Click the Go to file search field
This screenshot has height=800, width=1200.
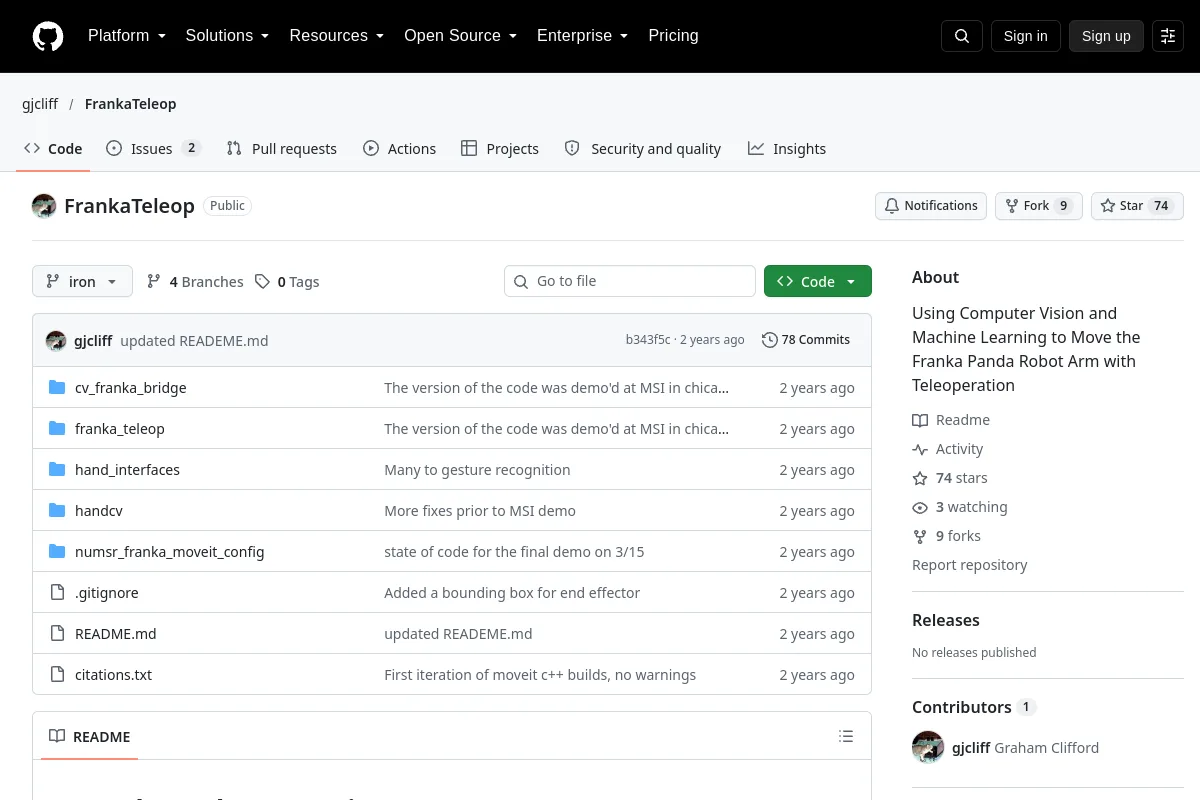[x=630, y=281]
